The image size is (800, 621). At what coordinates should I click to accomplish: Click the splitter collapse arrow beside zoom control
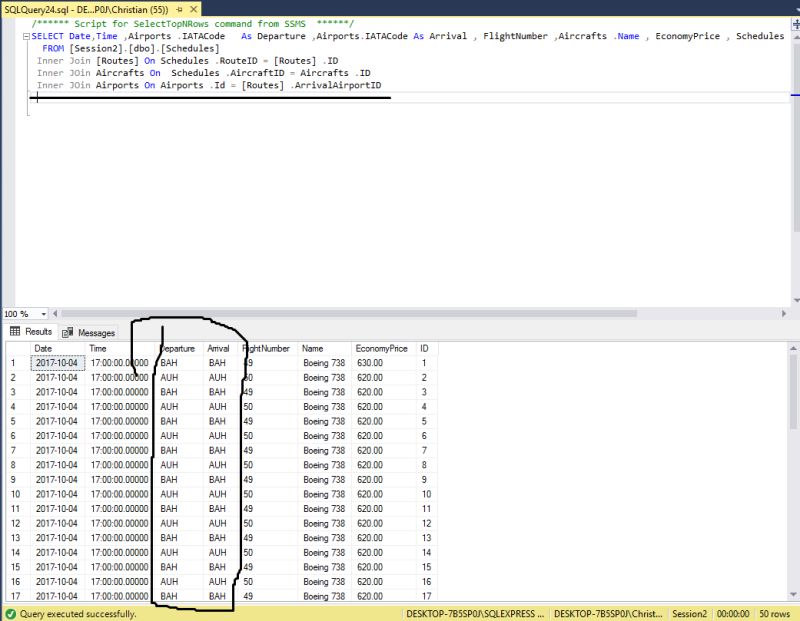pos(55,312)
